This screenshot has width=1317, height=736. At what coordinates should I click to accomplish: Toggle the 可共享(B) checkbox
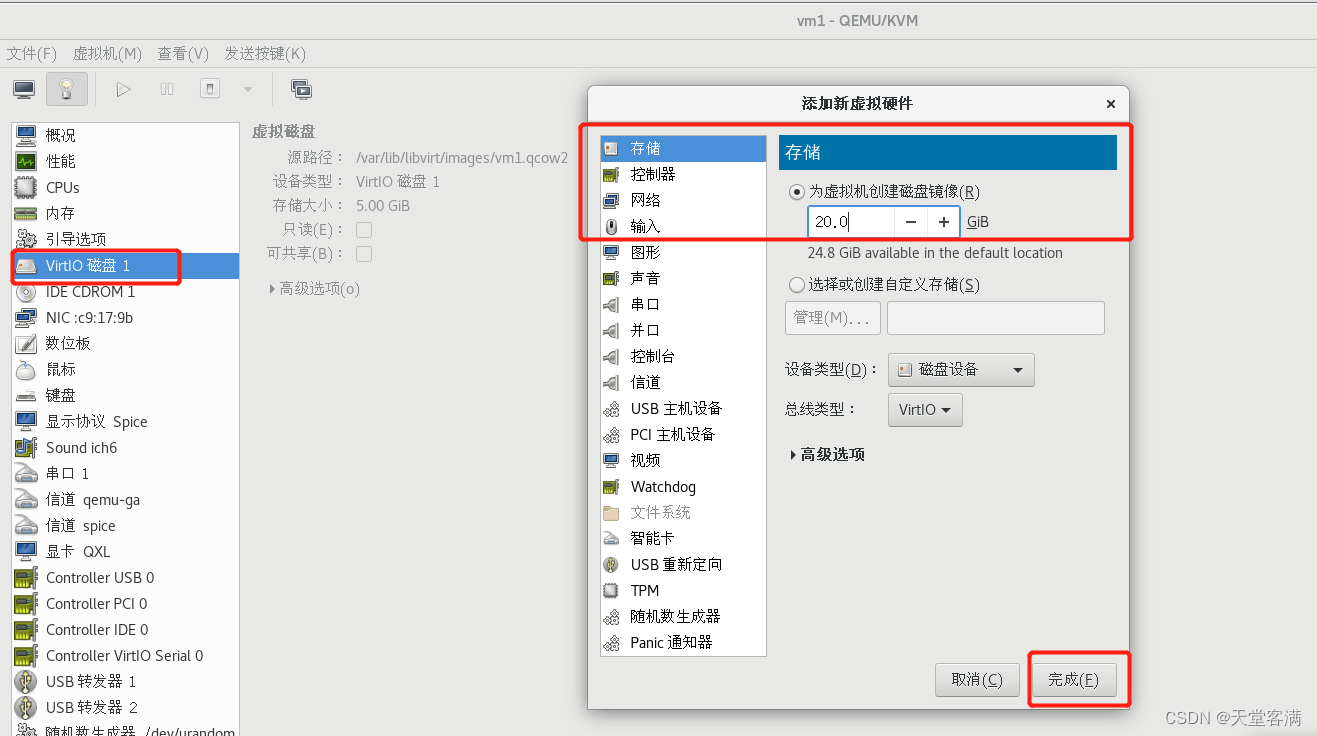(364, 254)
